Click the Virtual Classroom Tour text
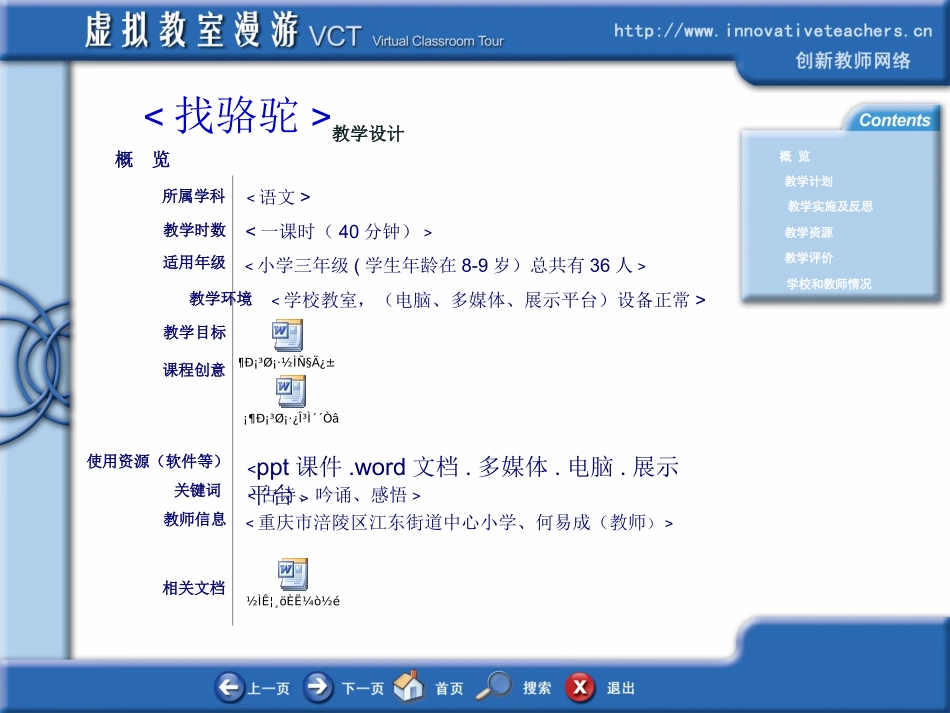Image resolution: width=950 pixels, height=713 pixels. 437,41
